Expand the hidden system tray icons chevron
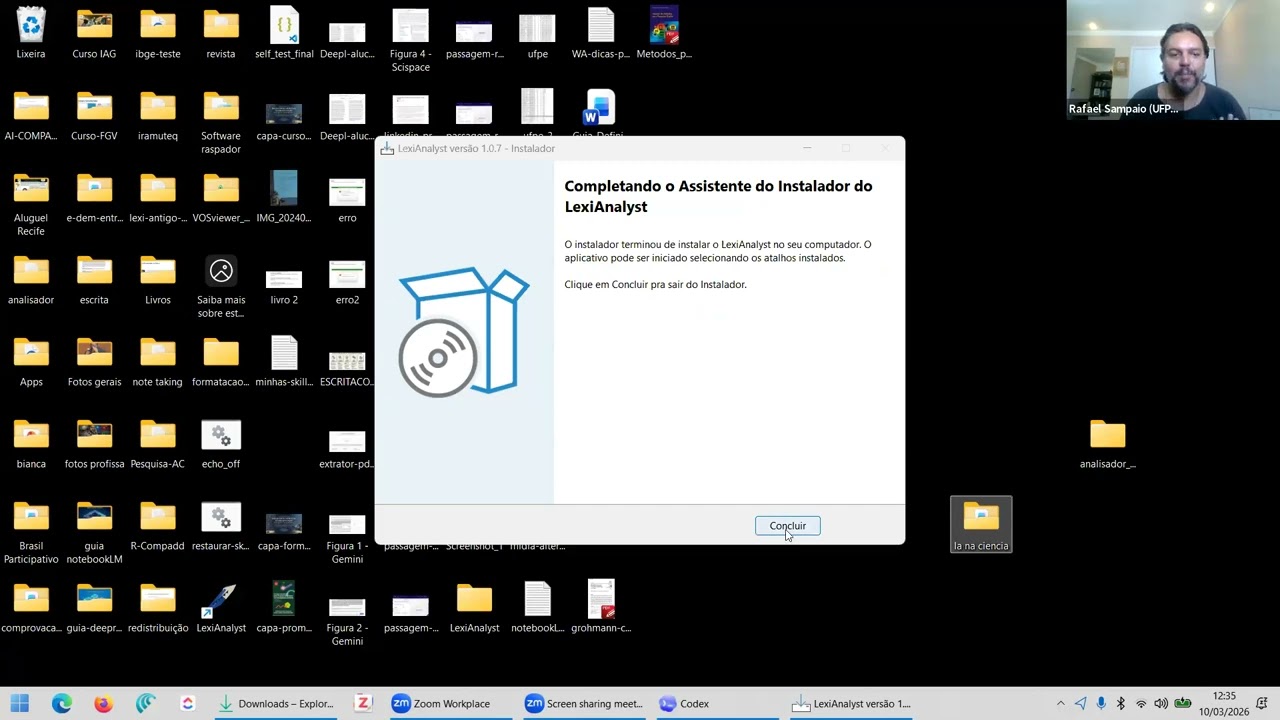The image size is (1280, 720). (1061, 704)
